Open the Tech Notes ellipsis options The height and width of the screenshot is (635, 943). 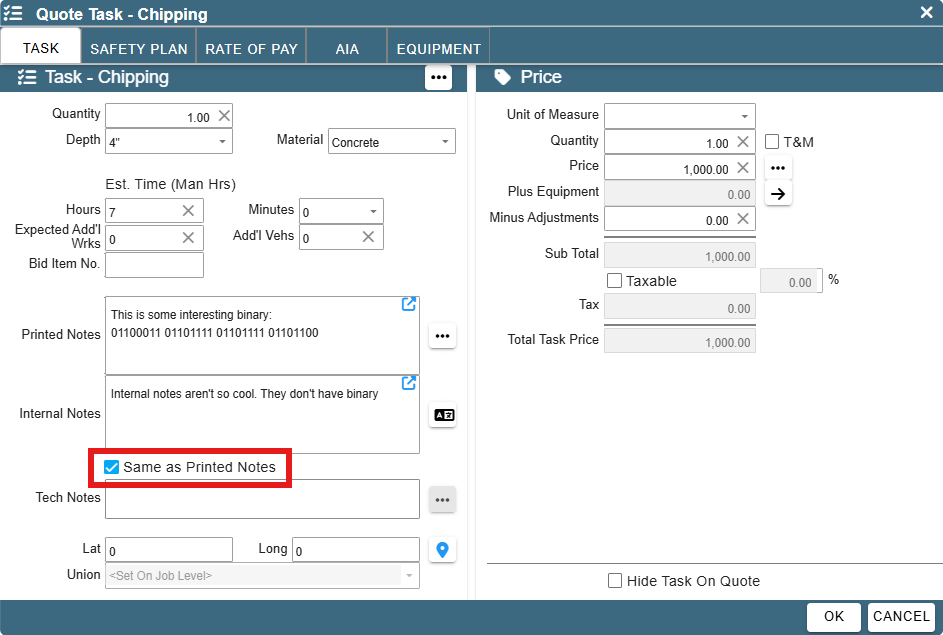[443, 500]
